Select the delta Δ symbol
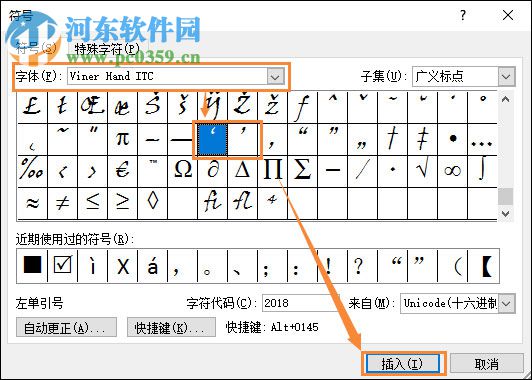Viewport: 532px width, 380px height. pos(242,171)
